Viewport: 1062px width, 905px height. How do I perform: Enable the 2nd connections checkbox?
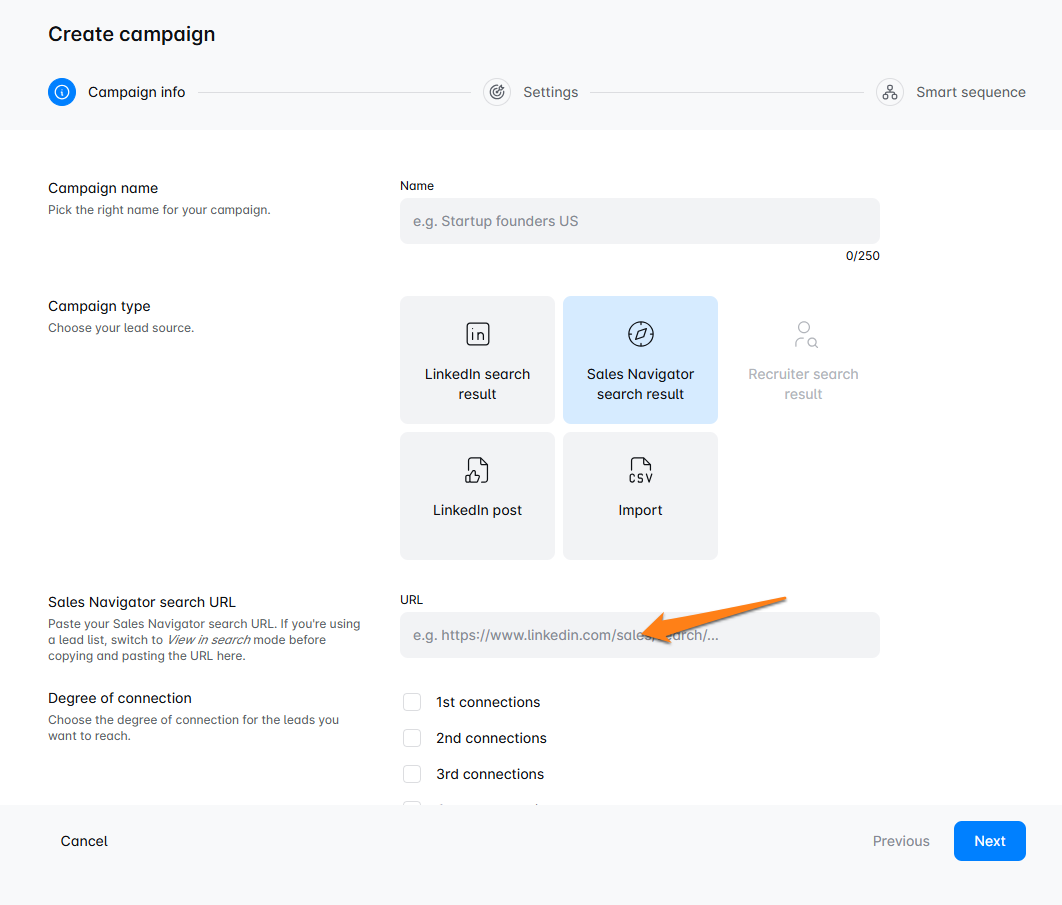coord(412,738)
